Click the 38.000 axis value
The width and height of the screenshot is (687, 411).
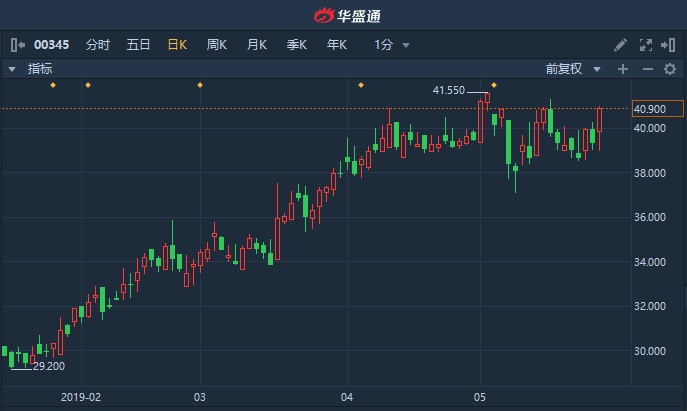click(x=650, y=173)
